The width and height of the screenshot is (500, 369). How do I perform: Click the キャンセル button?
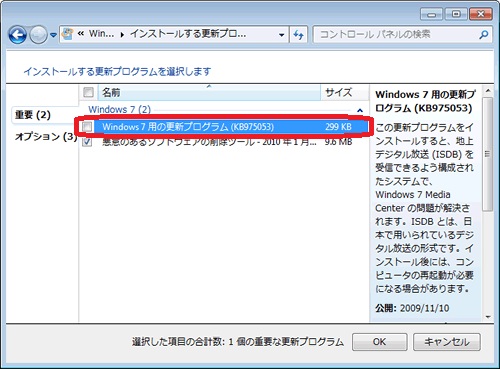[447, 342]
